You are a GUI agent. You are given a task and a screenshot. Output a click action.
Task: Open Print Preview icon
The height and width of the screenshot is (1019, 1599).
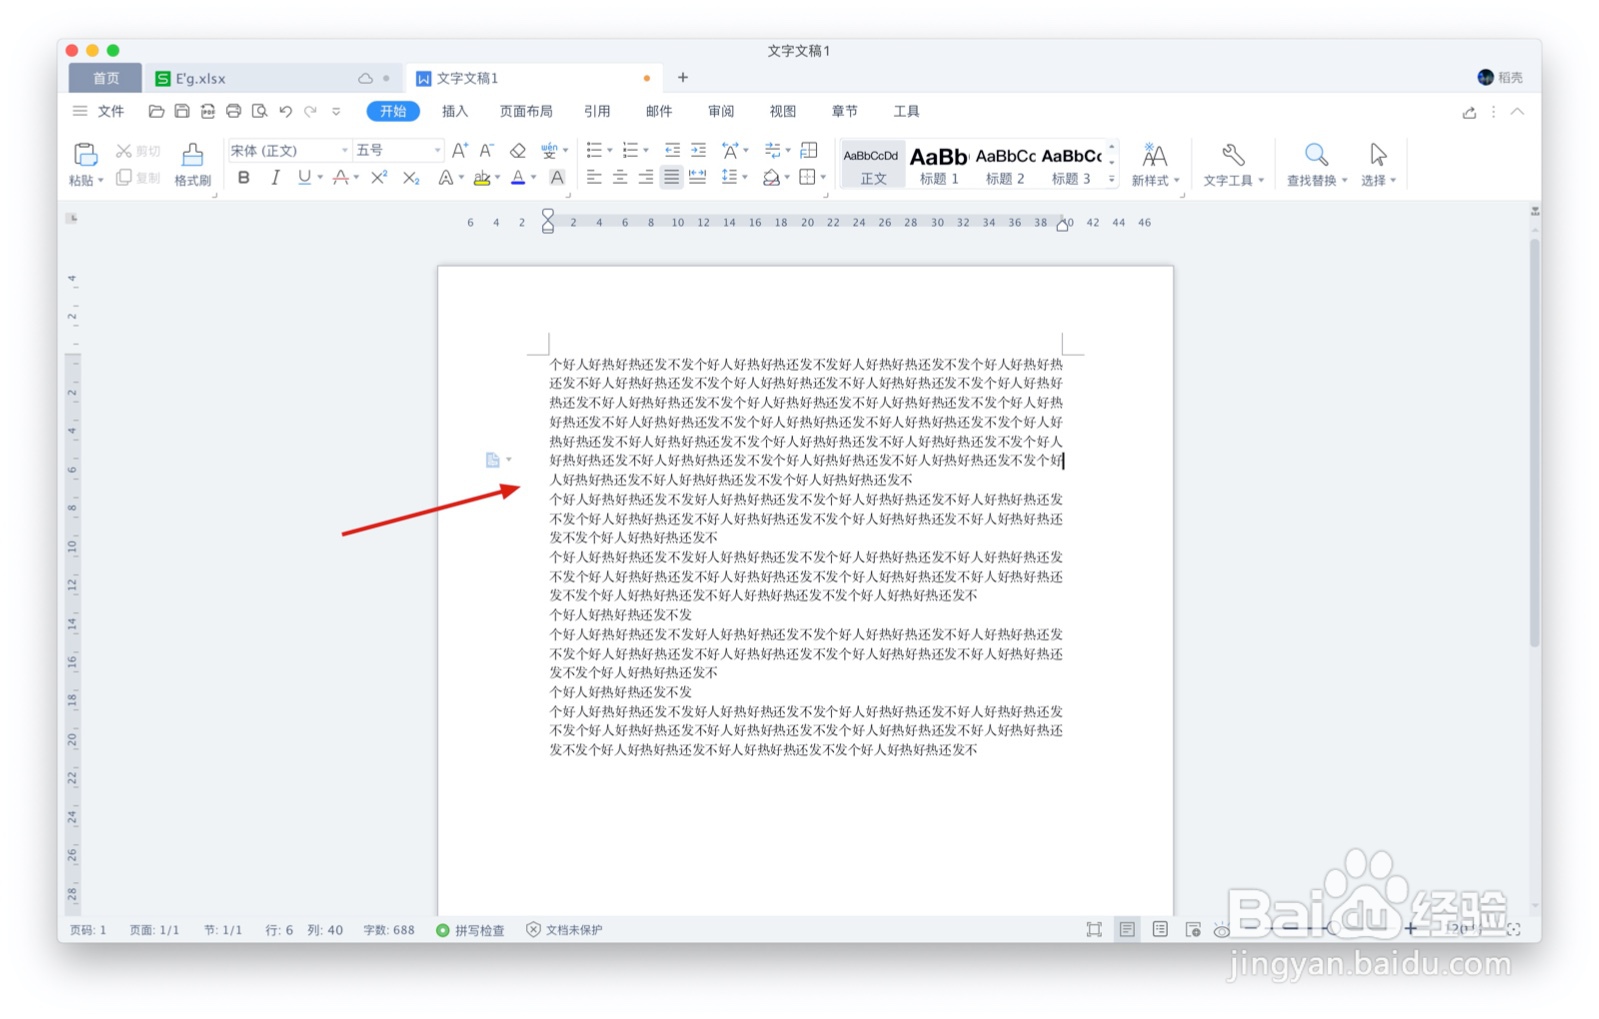pos(260,111)
